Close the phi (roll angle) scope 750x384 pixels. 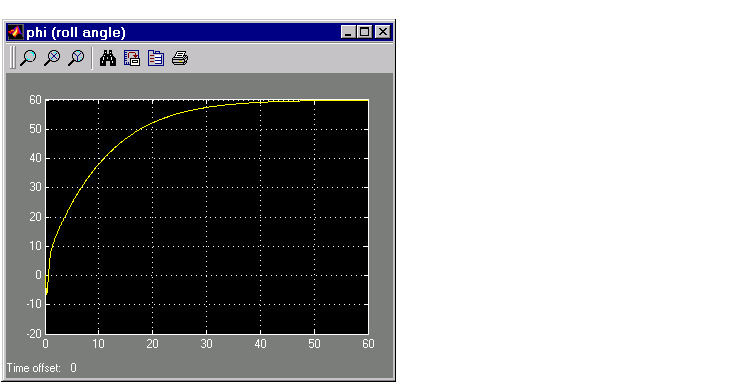pyautogui.click(x=383, y=32)
